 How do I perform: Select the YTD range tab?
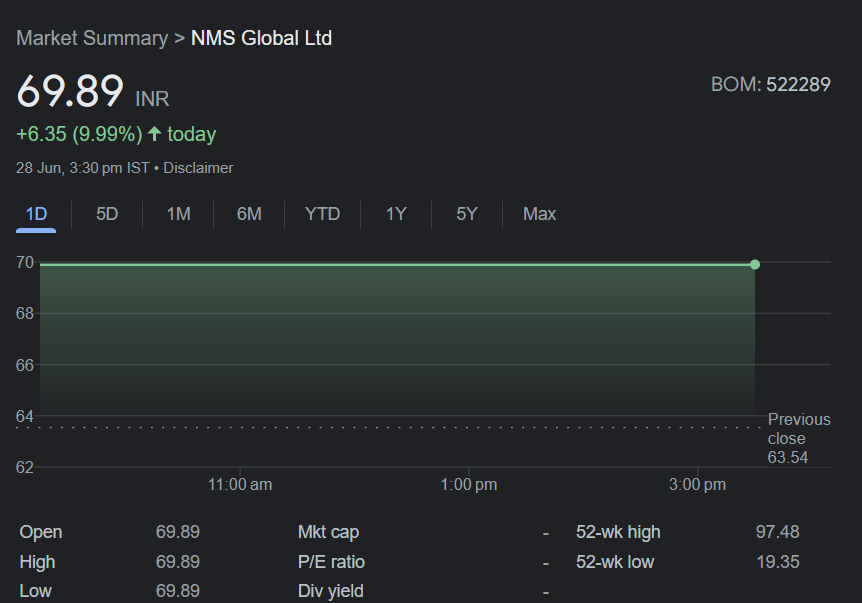point(323,214)
